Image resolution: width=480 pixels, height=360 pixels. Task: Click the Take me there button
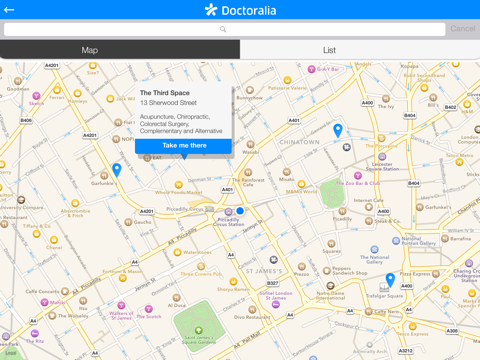[183, 146]
